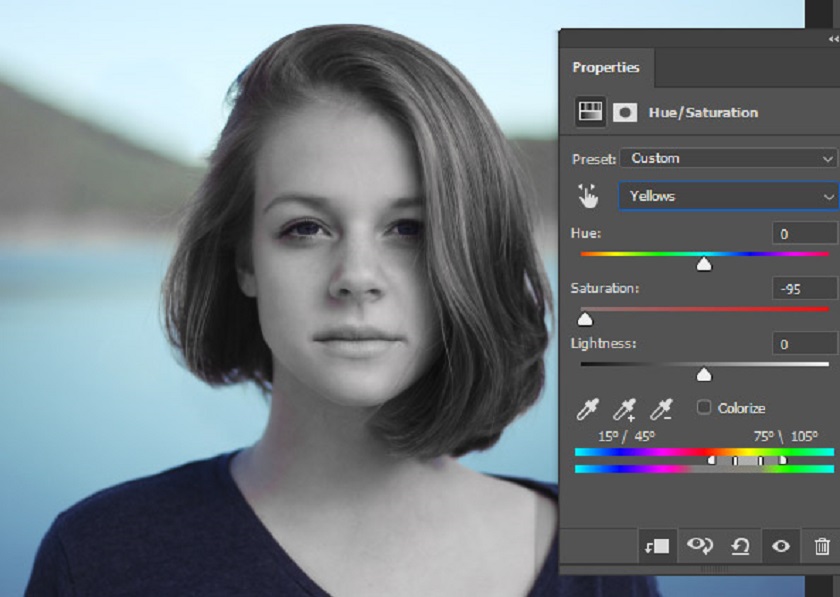Select the Subtract from Sample eyedropper

661,409
